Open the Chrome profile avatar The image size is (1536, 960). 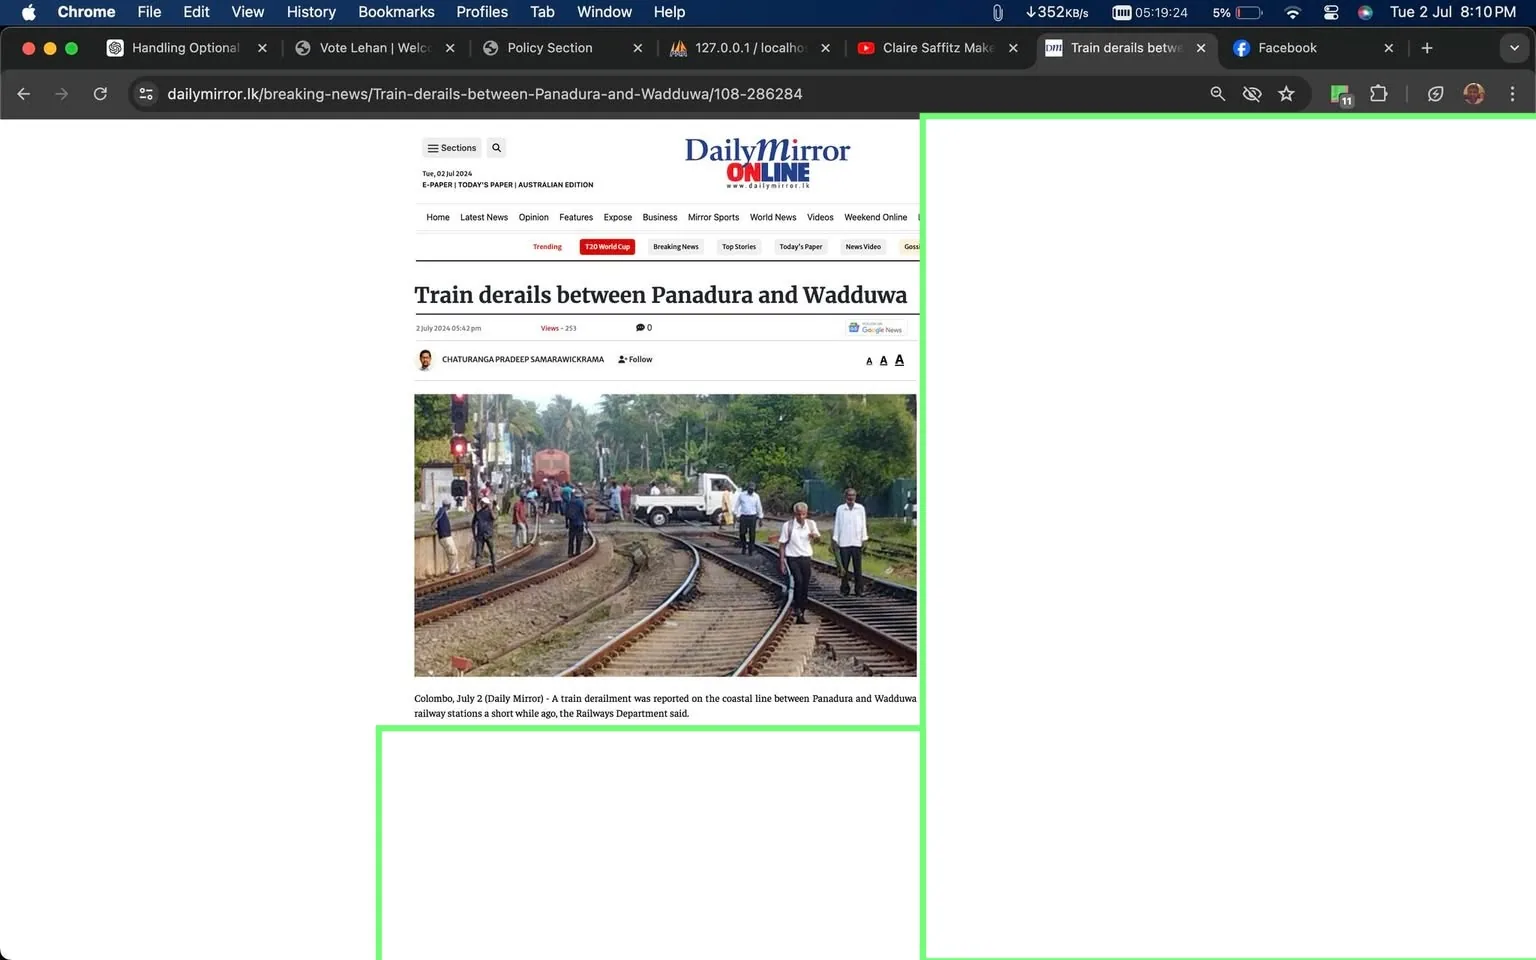coord(1474,93)
